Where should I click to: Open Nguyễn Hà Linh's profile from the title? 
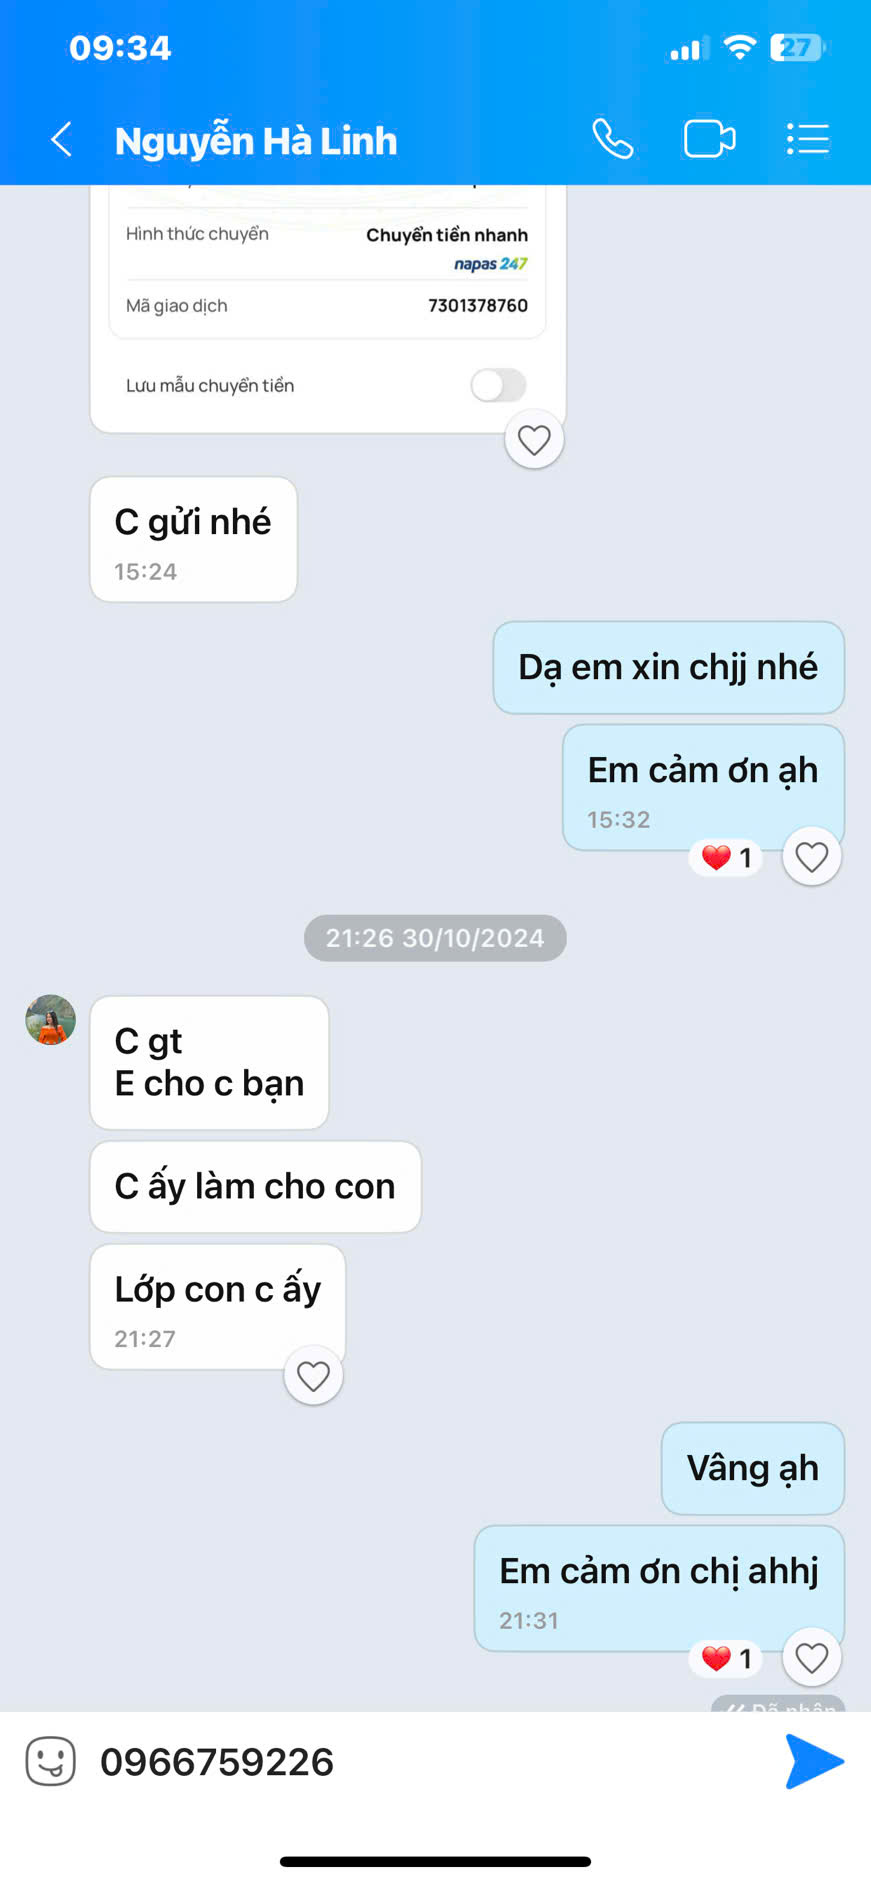click(256, 141)
